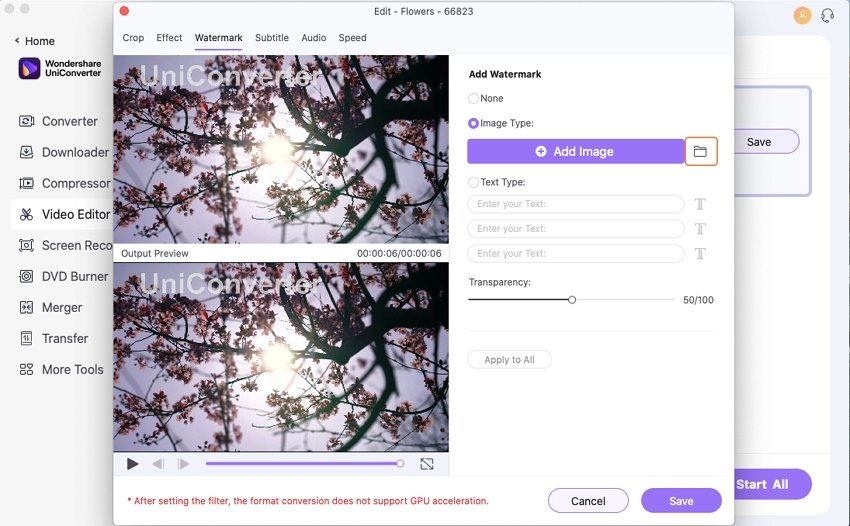
Task: Switch to the Subtitle tab
Action: point(272,37)
